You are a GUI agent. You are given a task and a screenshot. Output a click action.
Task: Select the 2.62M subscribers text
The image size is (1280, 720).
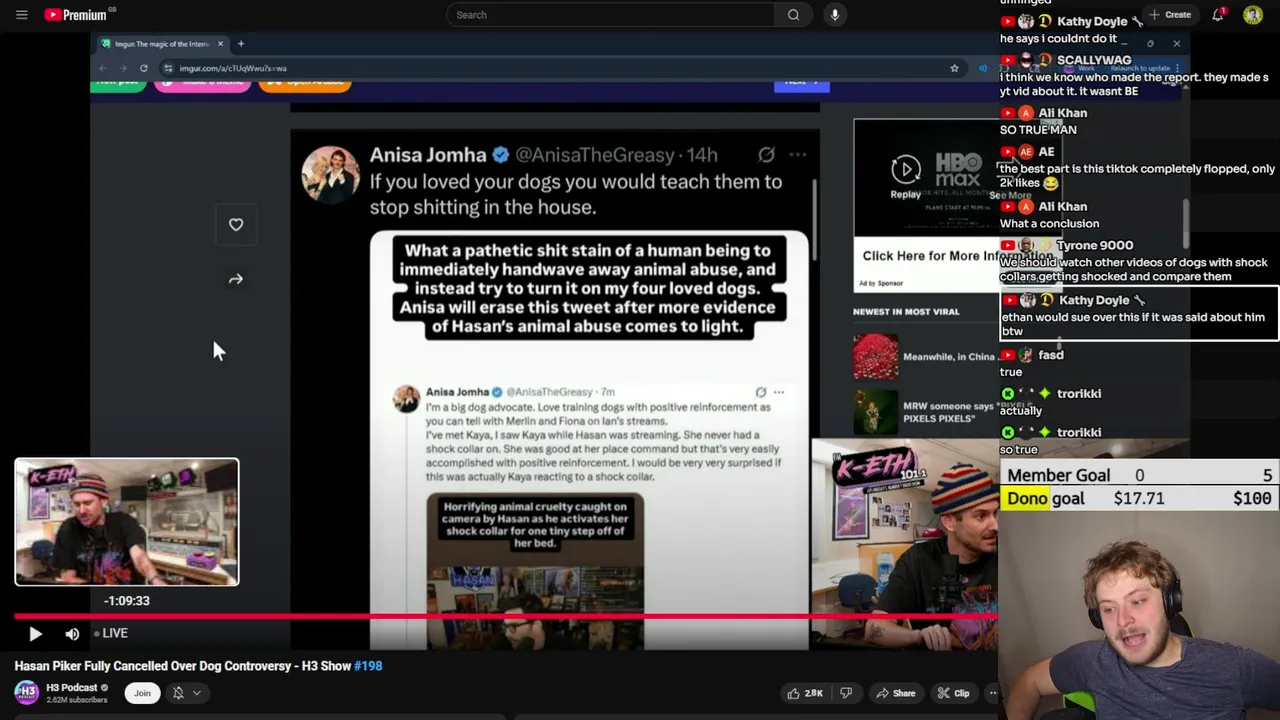tap(77, 700)
